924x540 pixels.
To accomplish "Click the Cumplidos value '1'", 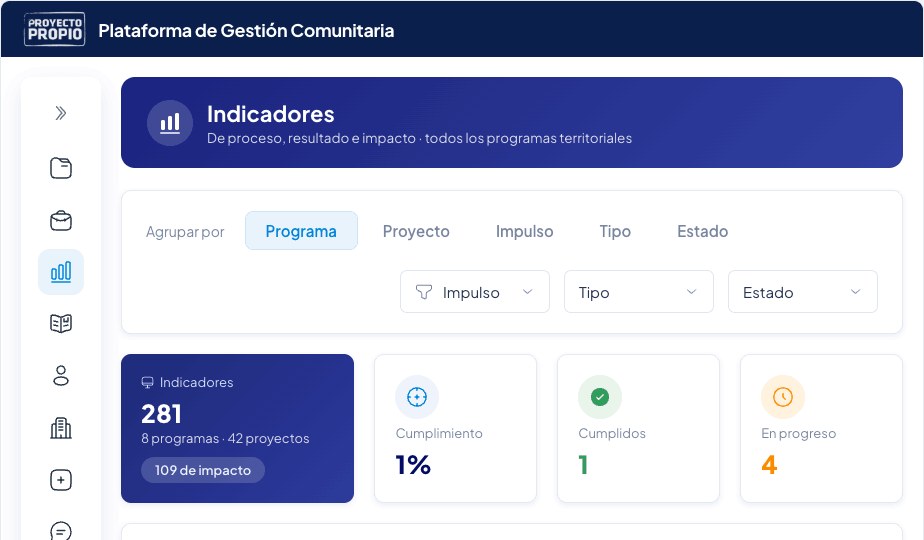I will pyautogui.click(x=583, y=465).
